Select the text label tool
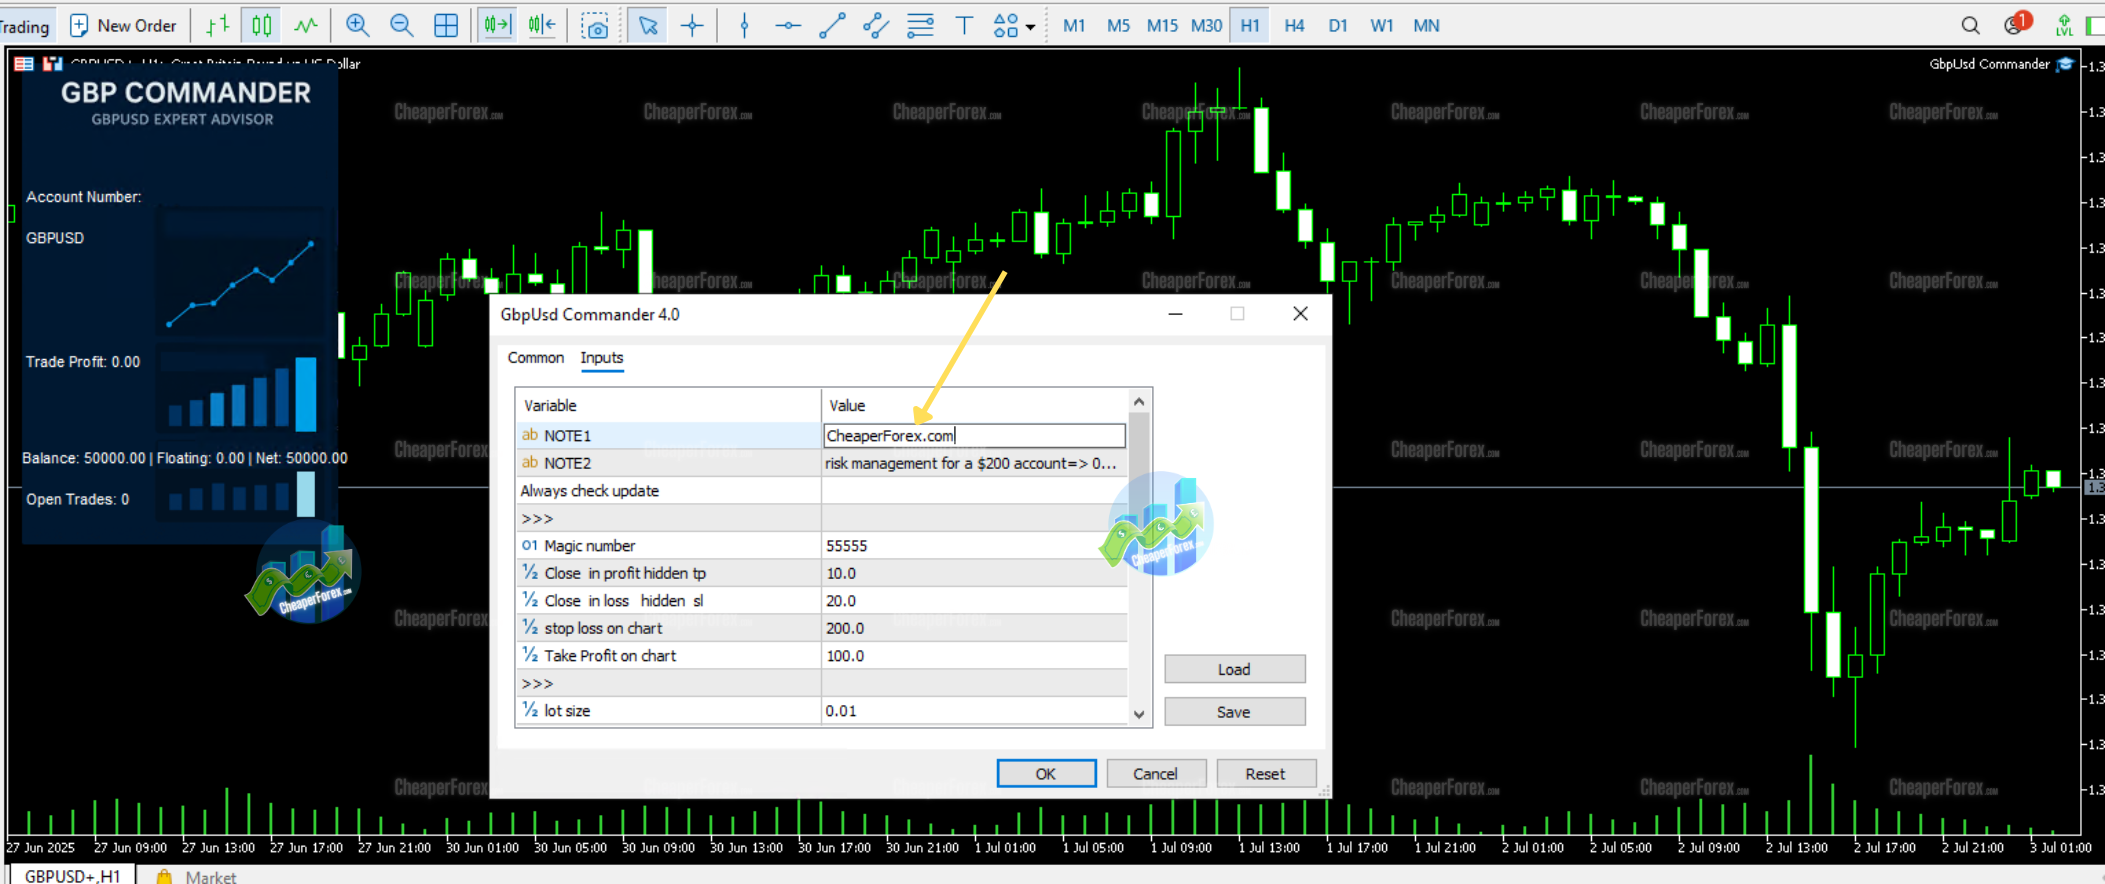The width and height of the screenshot is (2105, 884). [964, 25]
